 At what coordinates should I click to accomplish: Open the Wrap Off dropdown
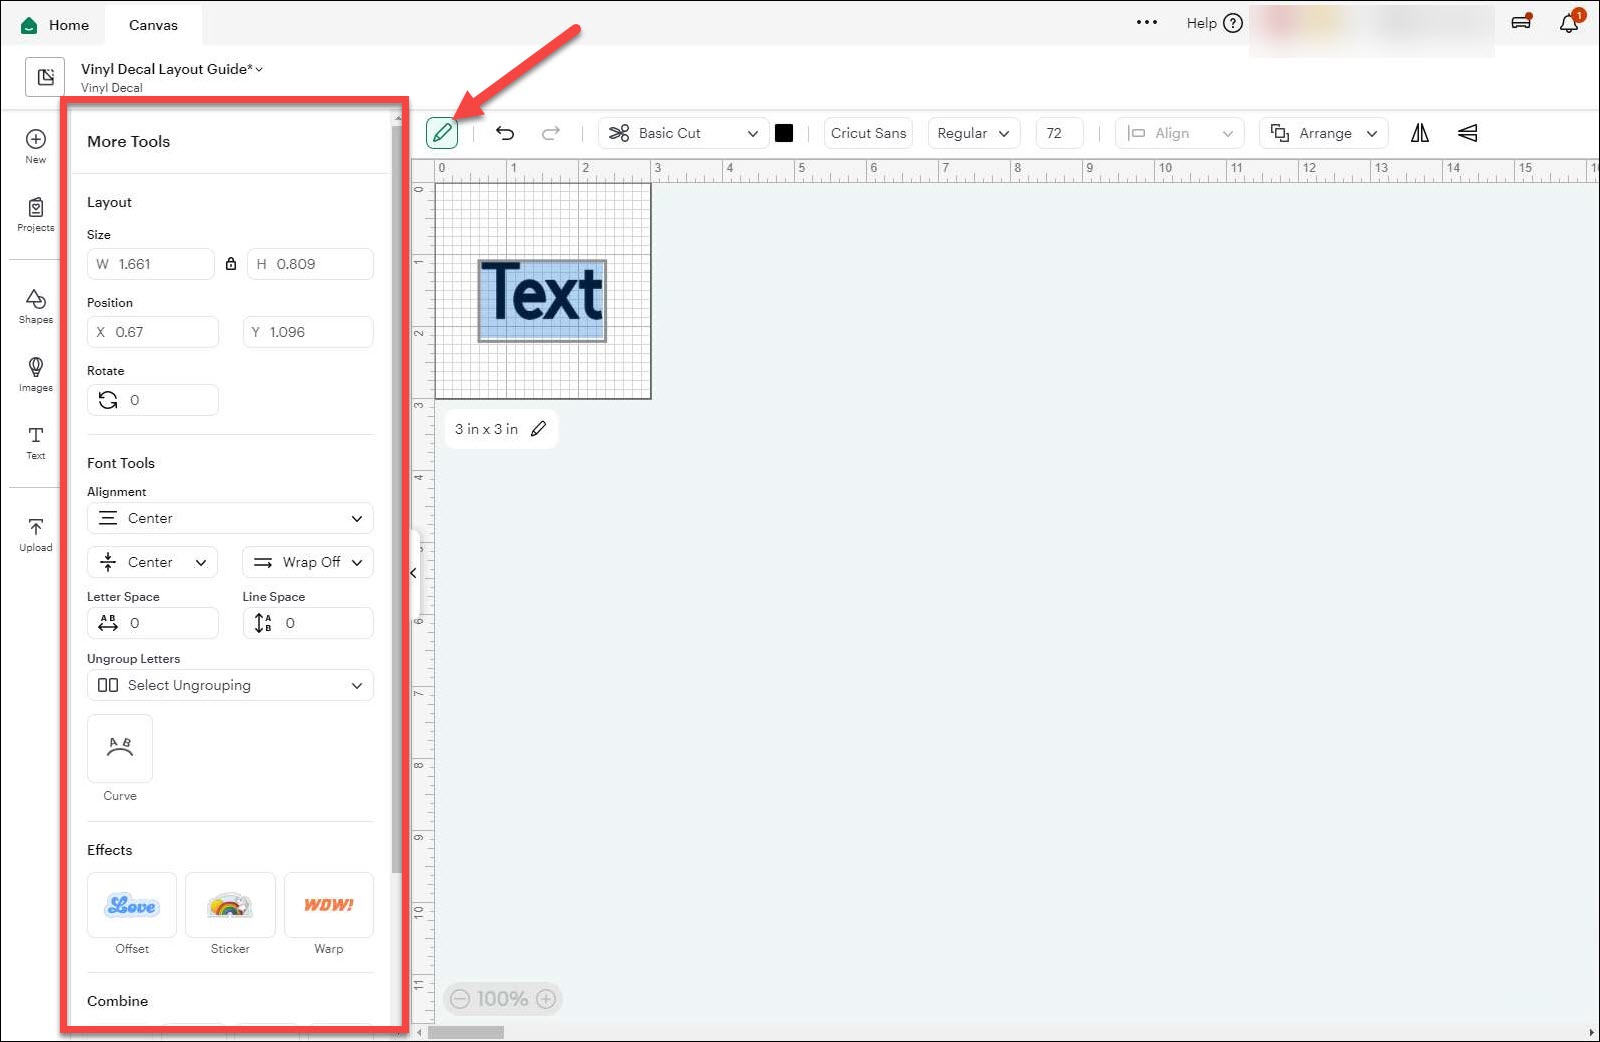(308, 562)
